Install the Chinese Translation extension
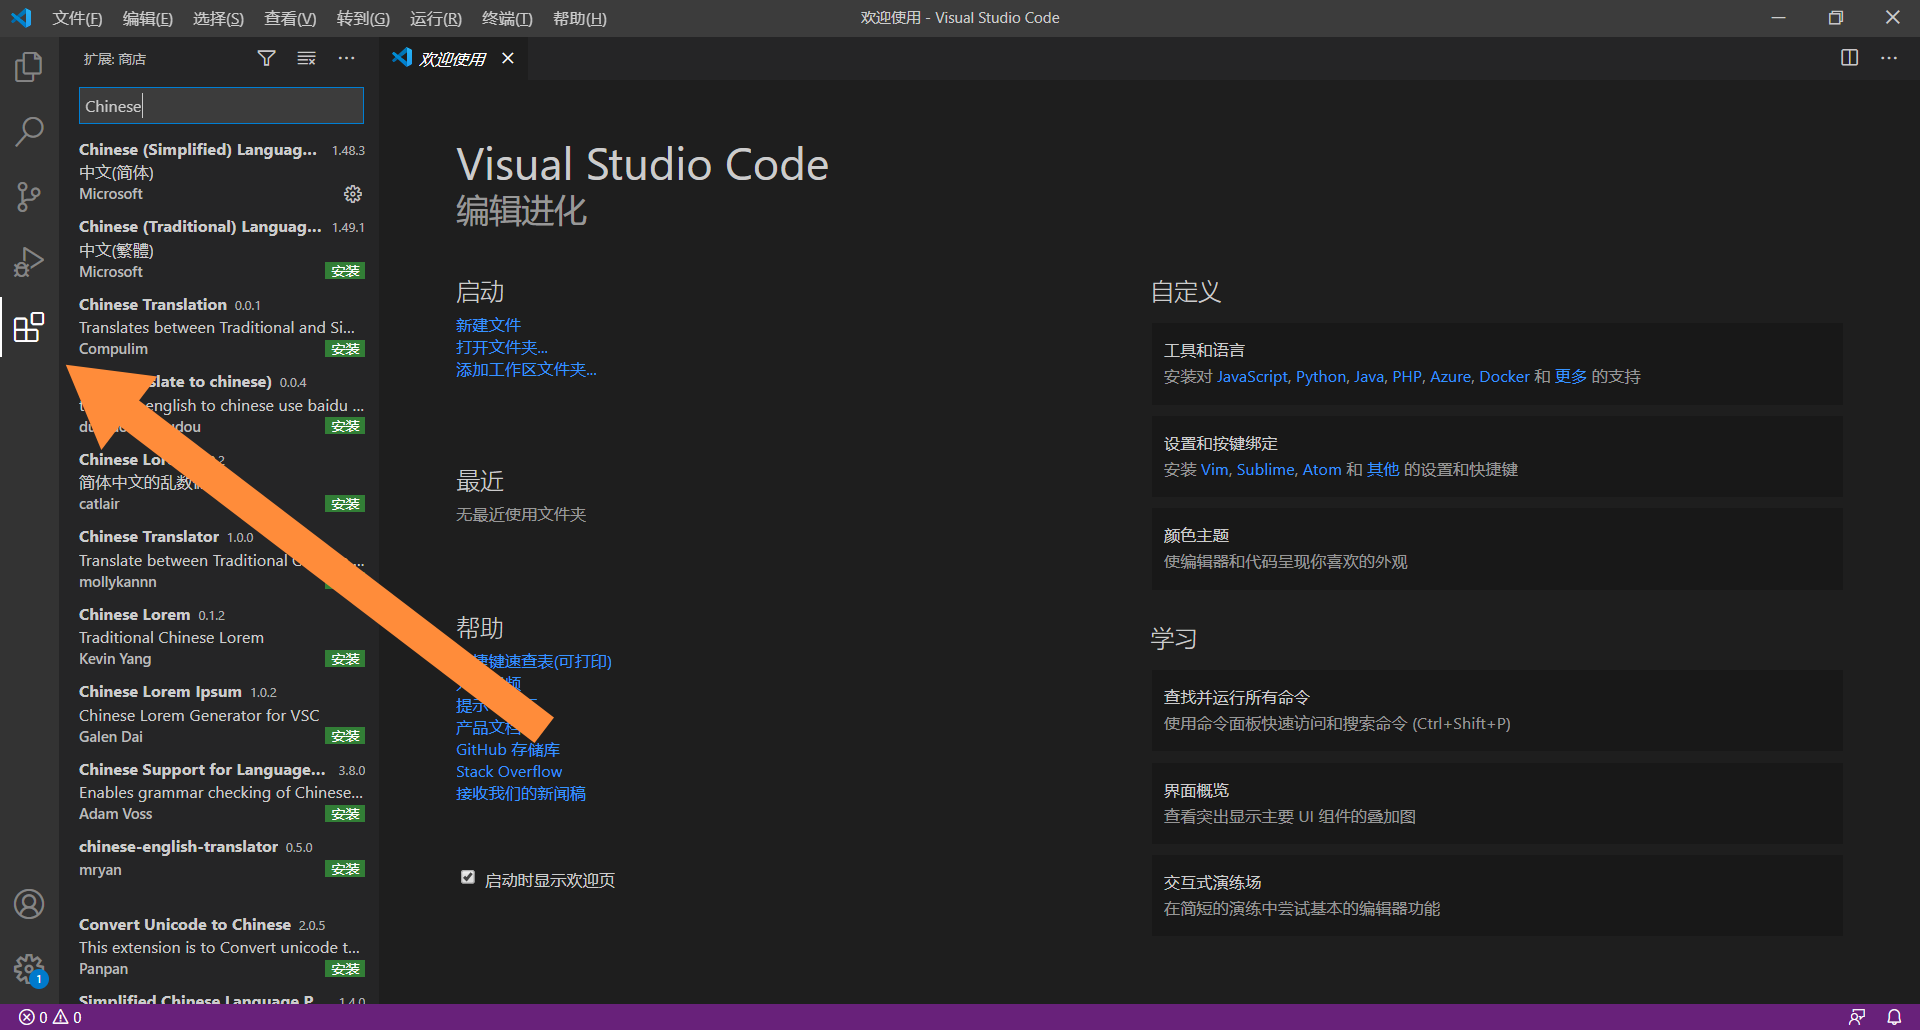The height and width of the screenshot is (1030, 1920). [345, 348]
